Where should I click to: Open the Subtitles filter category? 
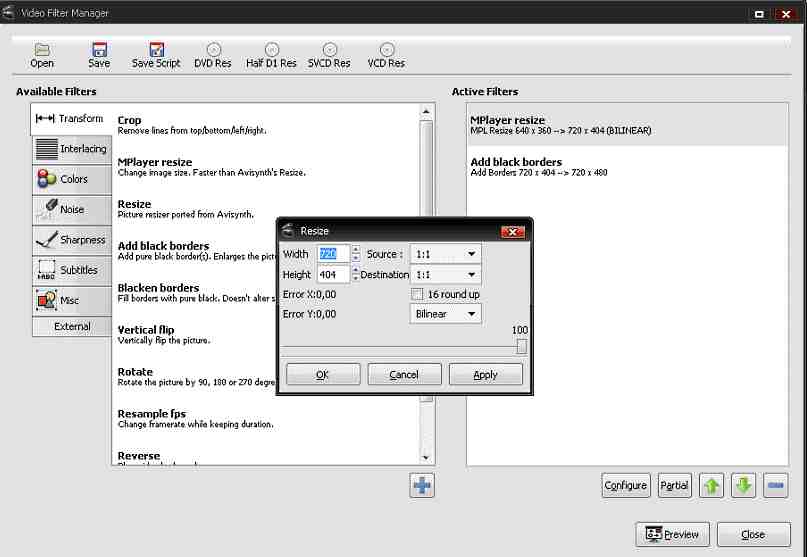click(72, 270)
